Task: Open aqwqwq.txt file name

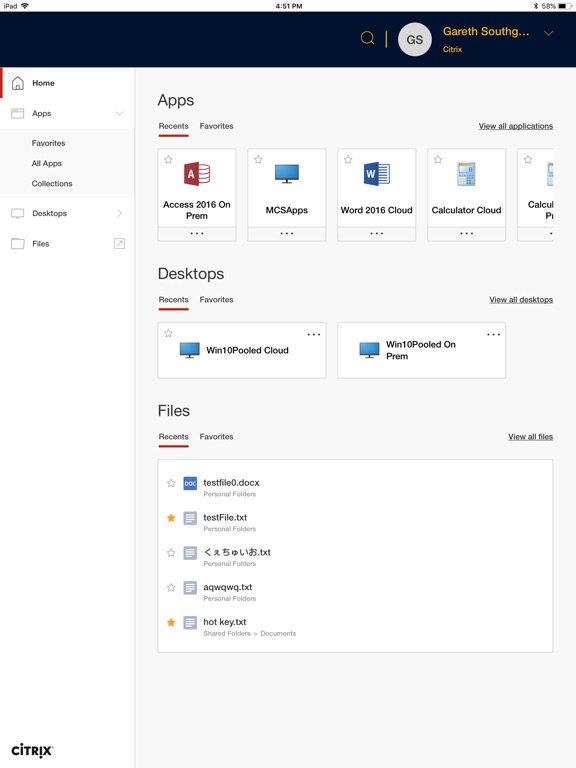Action: (228, 587)
